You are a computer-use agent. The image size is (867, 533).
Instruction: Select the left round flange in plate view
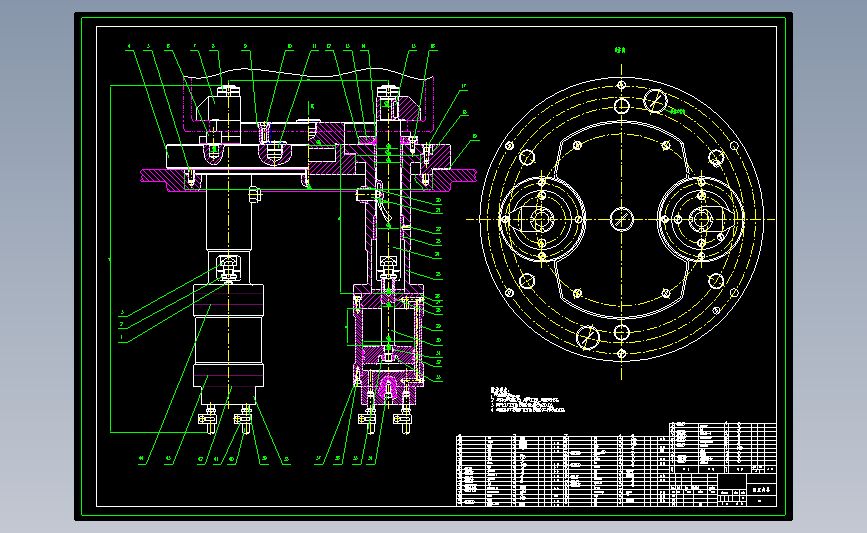coord(542,219)
